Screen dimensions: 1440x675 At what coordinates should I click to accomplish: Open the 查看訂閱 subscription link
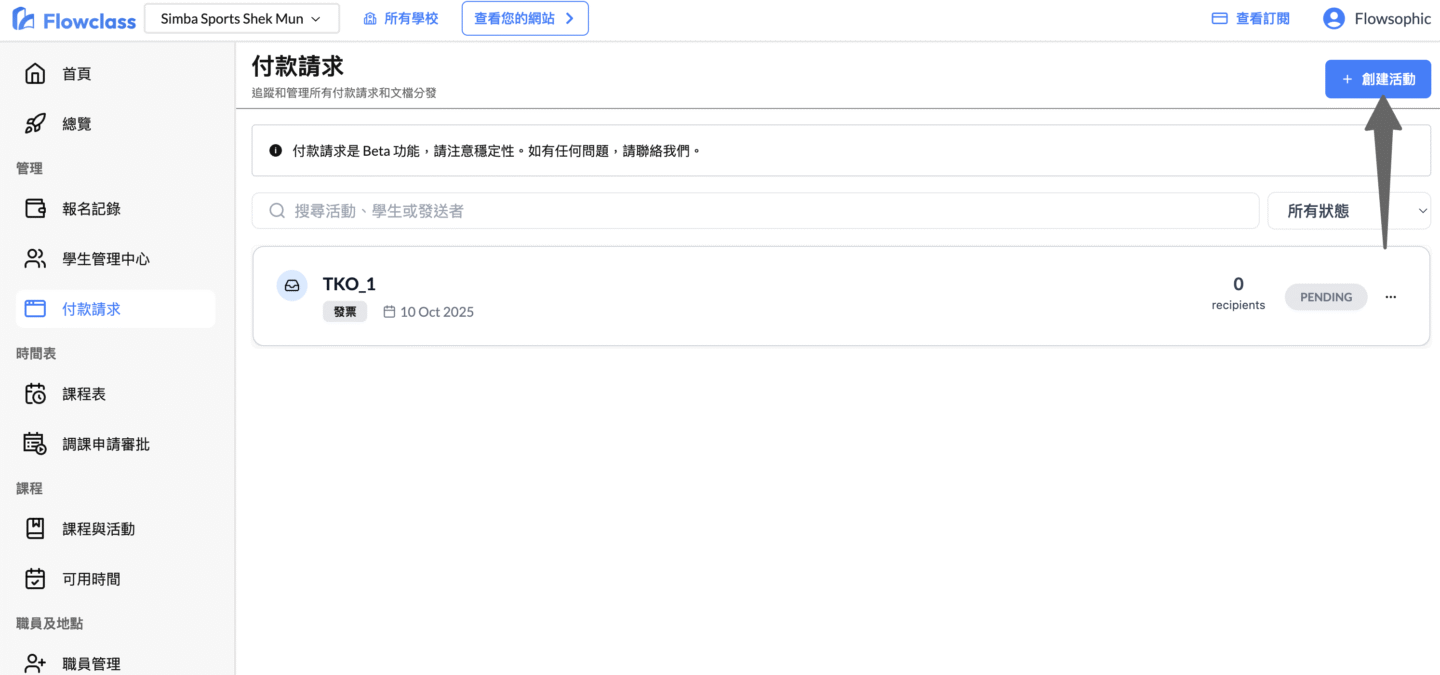click(1251, 18)
